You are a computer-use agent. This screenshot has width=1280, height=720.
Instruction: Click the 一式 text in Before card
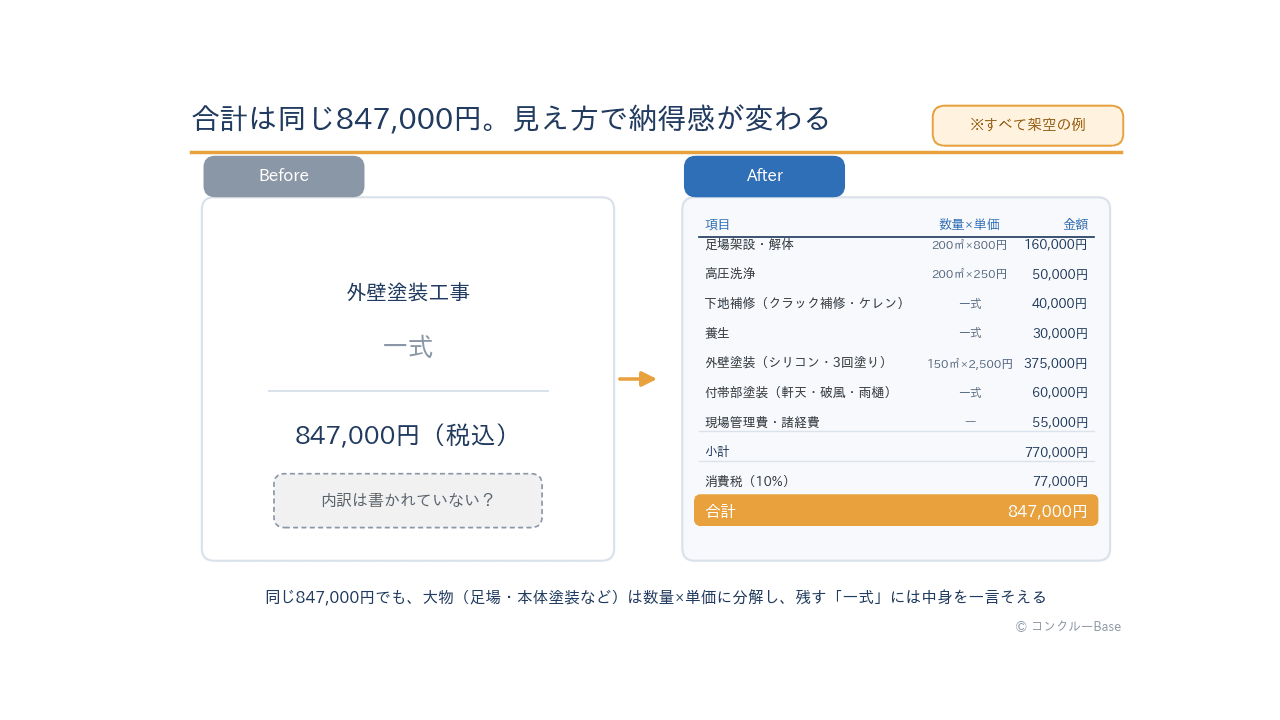[x=408, y=347]
